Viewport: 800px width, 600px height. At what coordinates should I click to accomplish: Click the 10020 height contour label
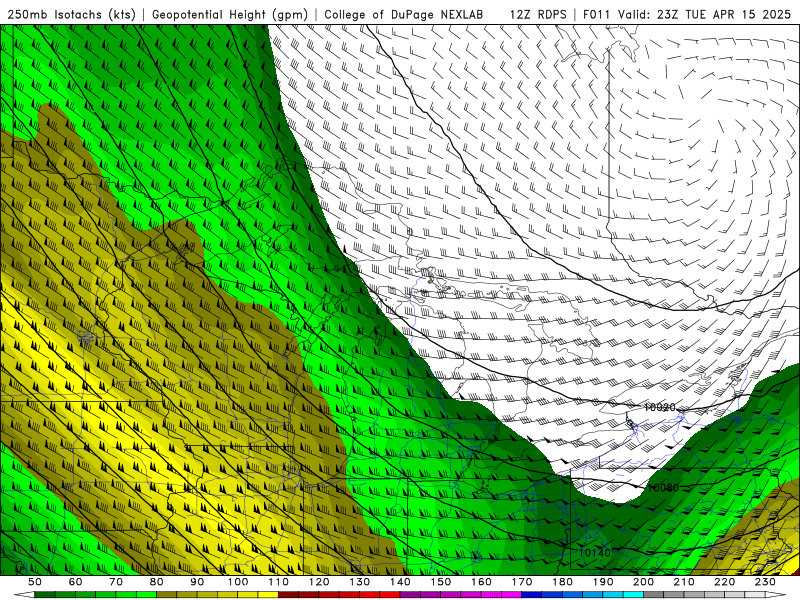[660, 408]
